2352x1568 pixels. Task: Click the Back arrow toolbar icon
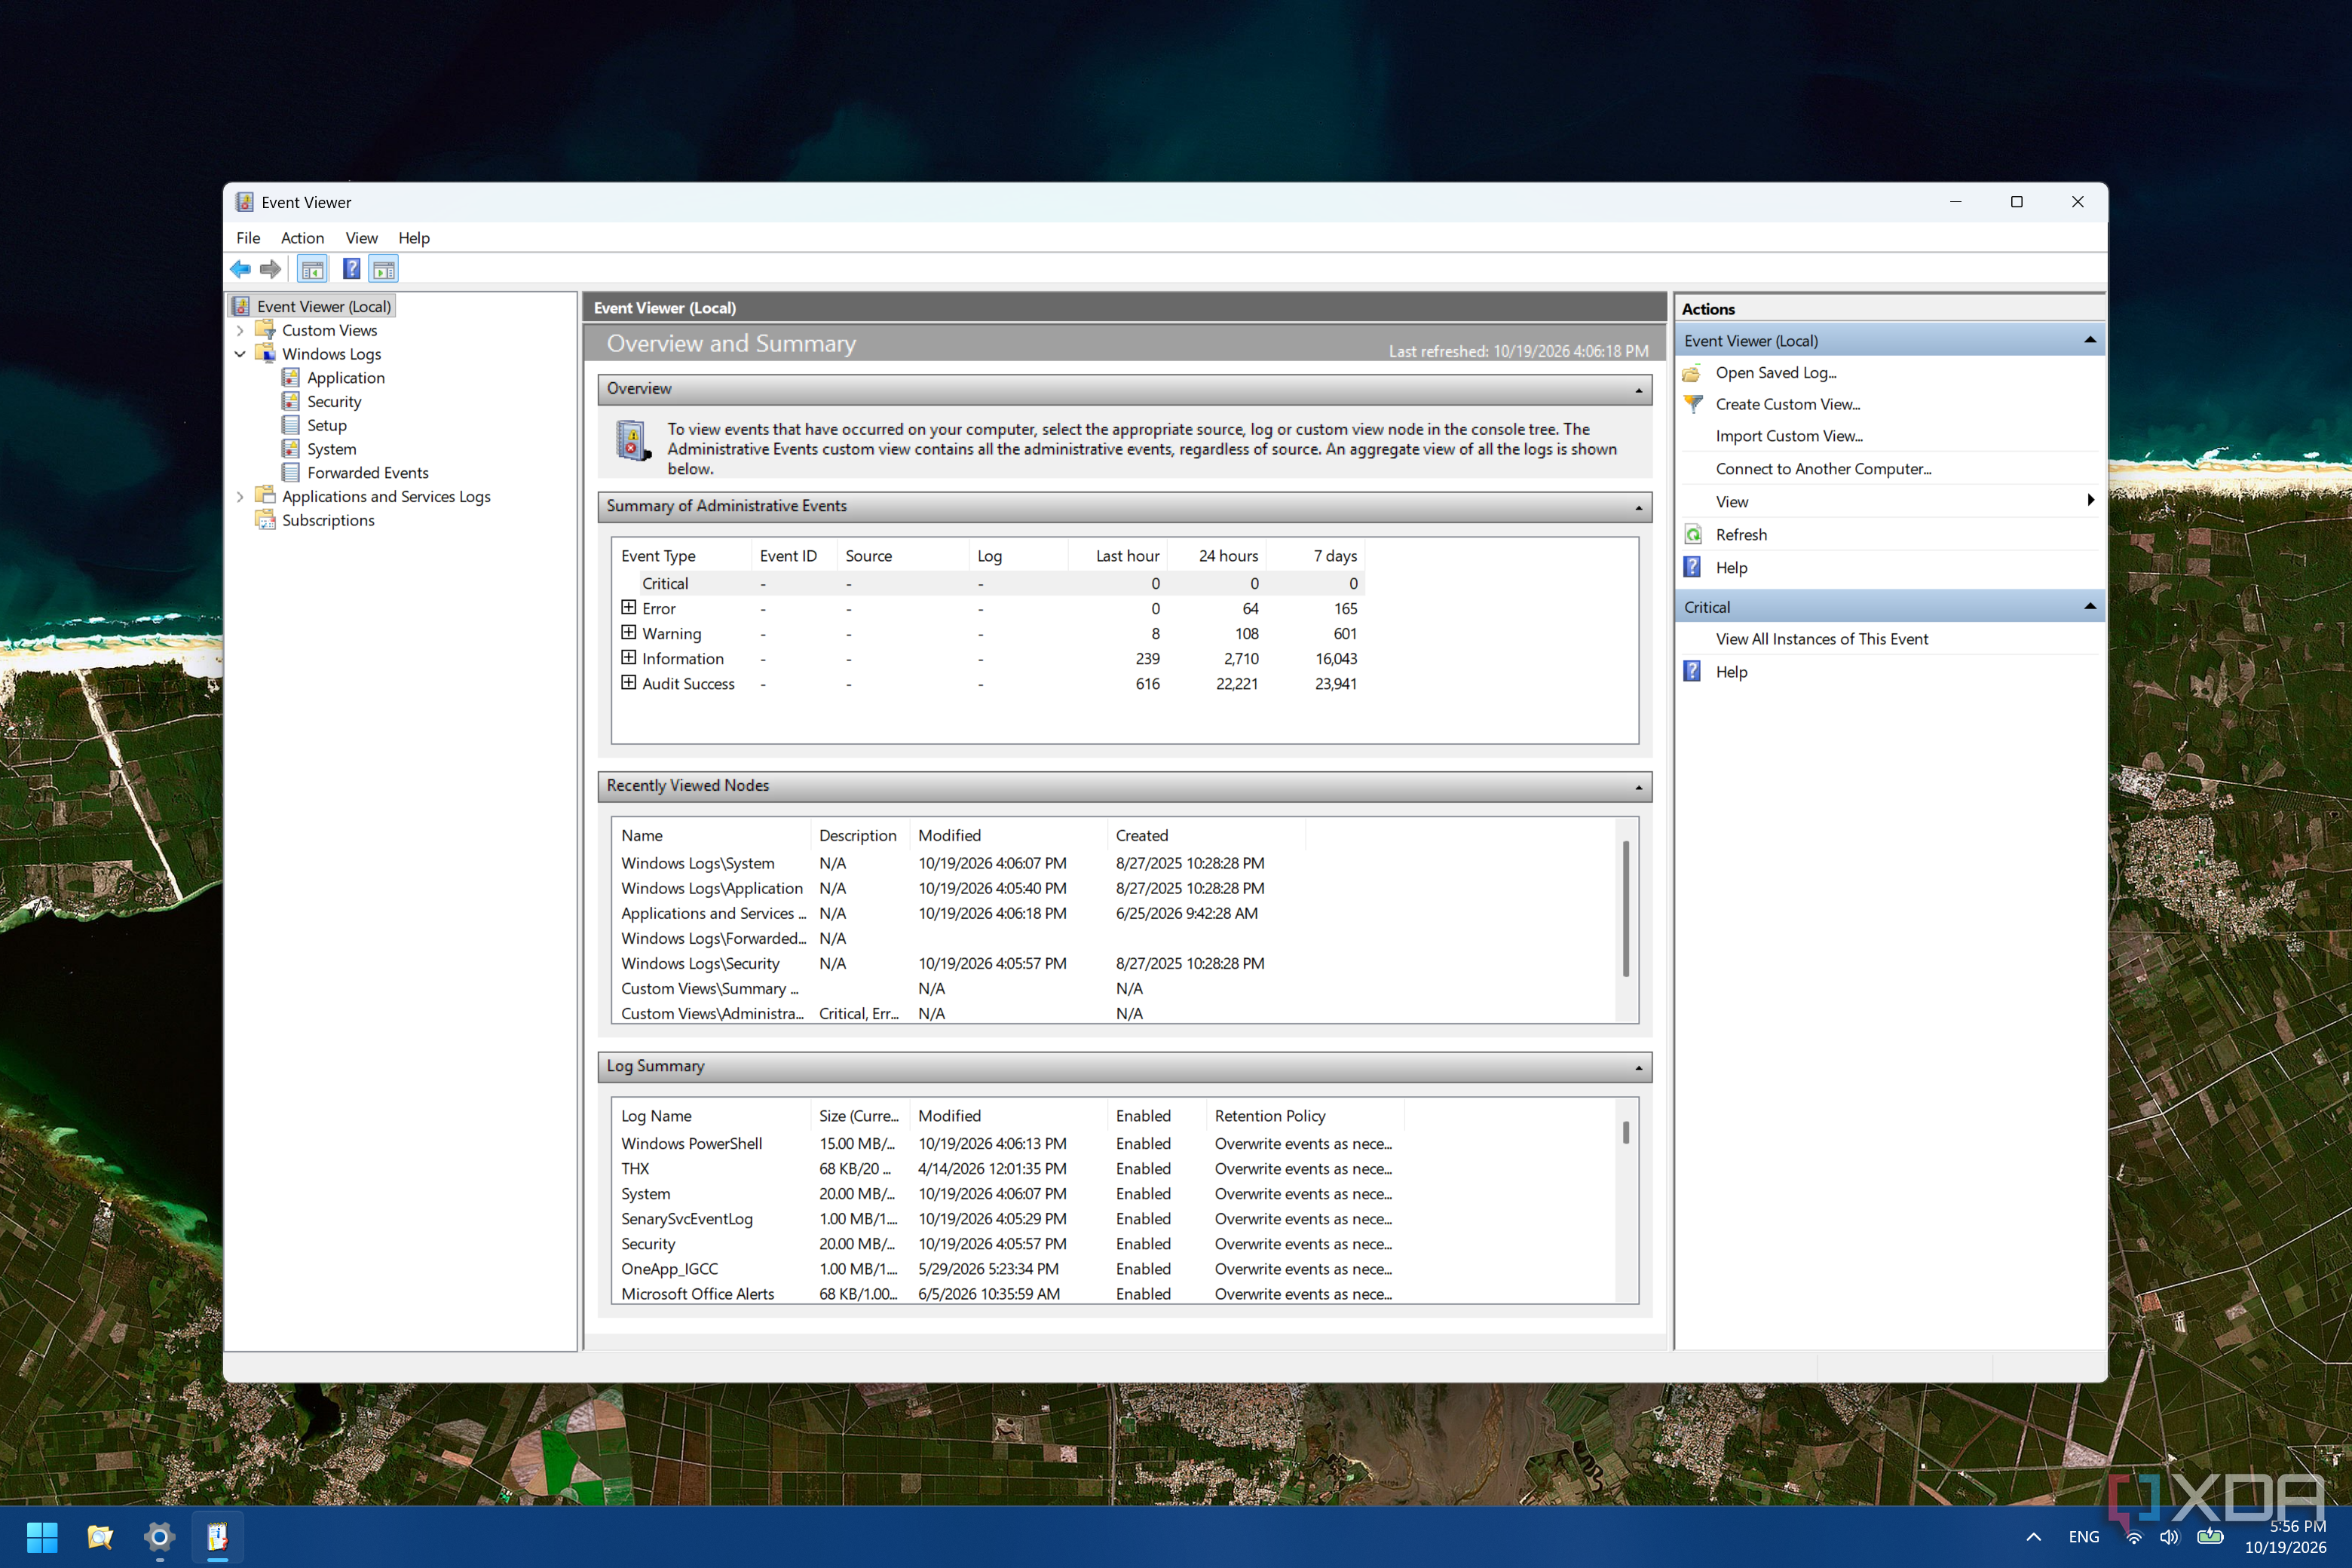coord(240,269)
